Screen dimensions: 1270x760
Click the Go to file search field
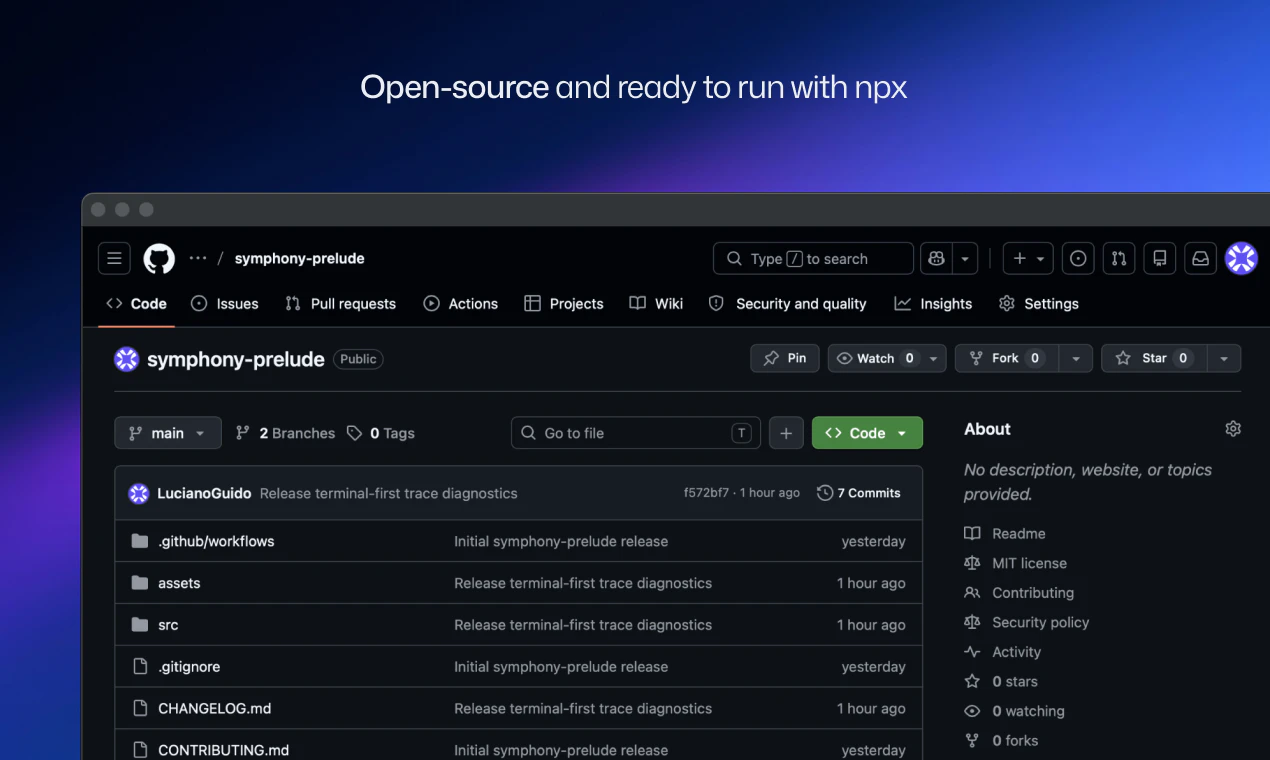point(636,433)
